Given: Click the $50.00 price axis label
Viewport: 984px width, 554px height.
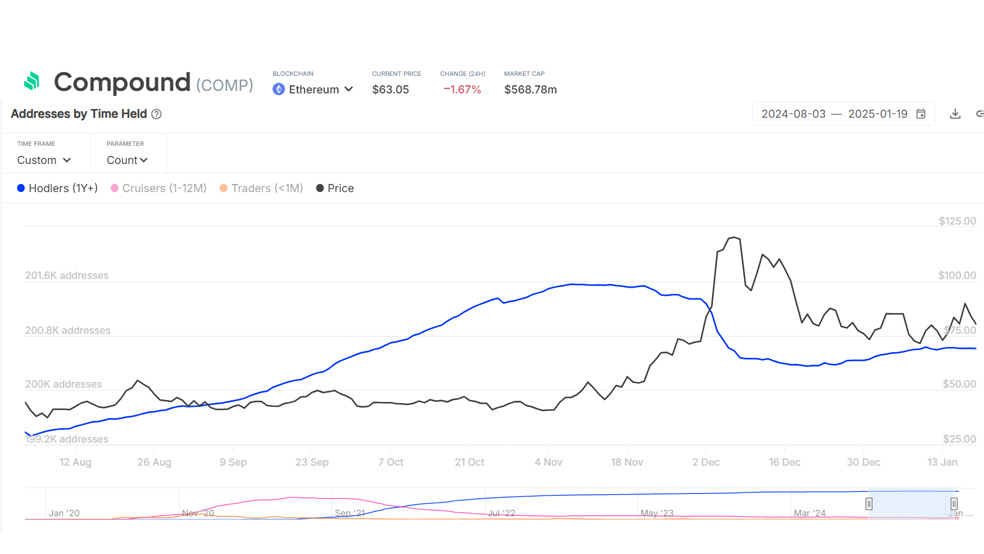Looking at the screenshot, I should (960, 384).
